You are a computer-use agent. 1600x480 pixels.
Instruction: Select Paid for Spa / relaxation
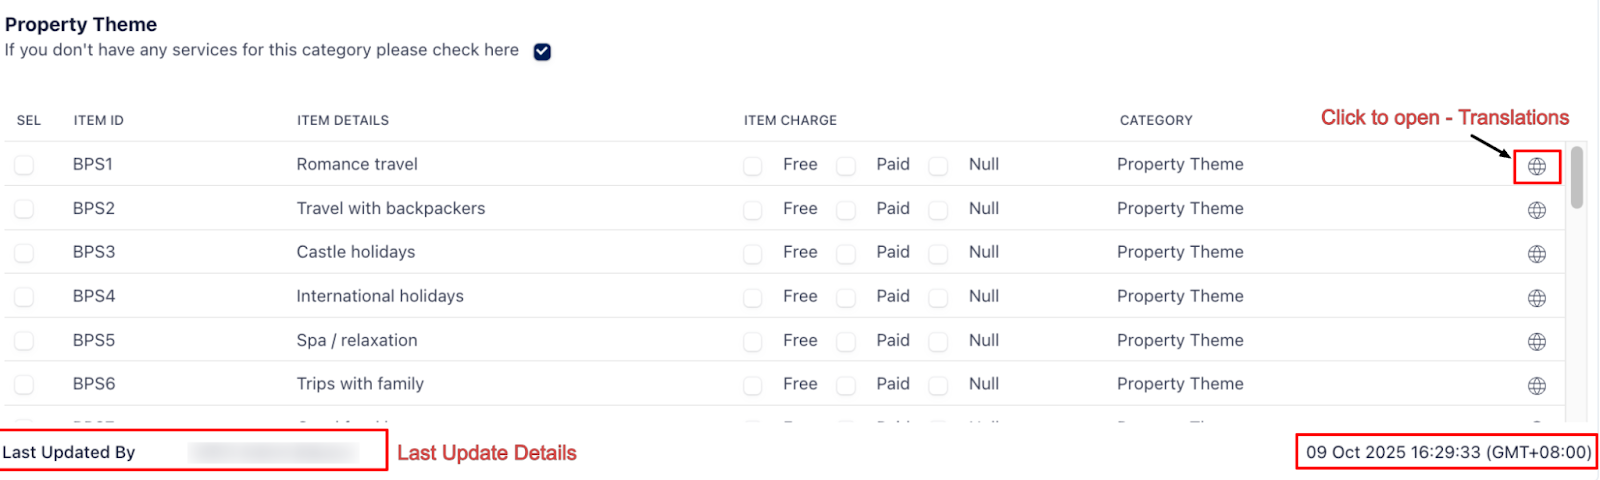846,342
